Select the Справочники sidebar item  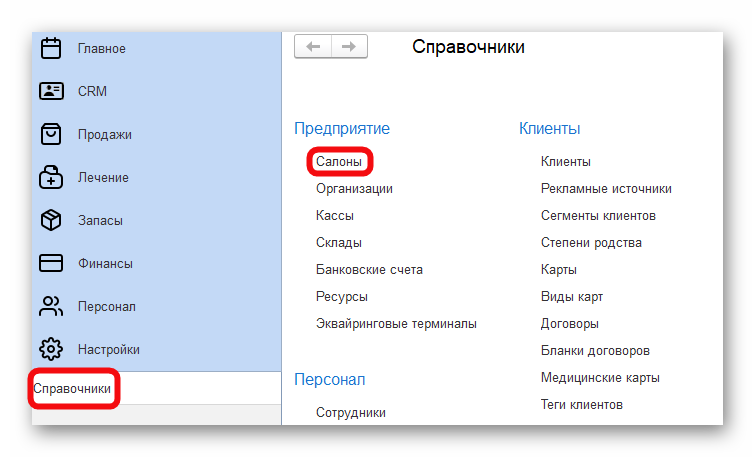point(72,389)
